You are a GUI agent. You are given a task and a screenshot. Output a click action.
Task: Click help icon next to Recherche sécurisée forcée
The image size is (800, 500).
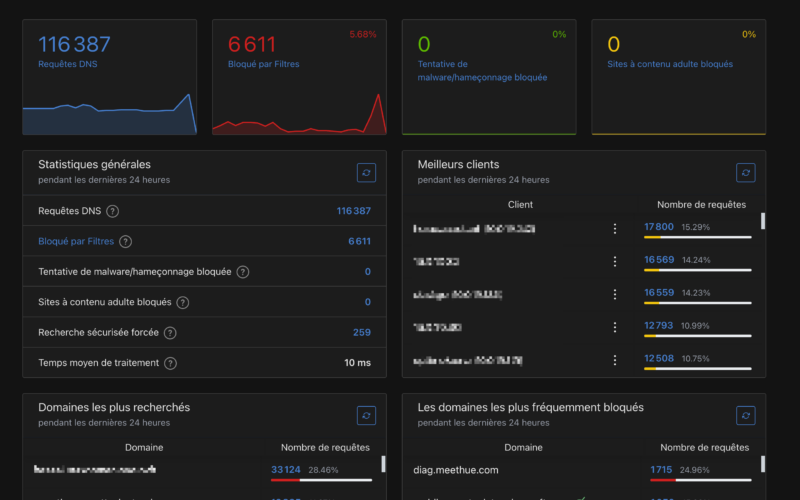(169, 332)
